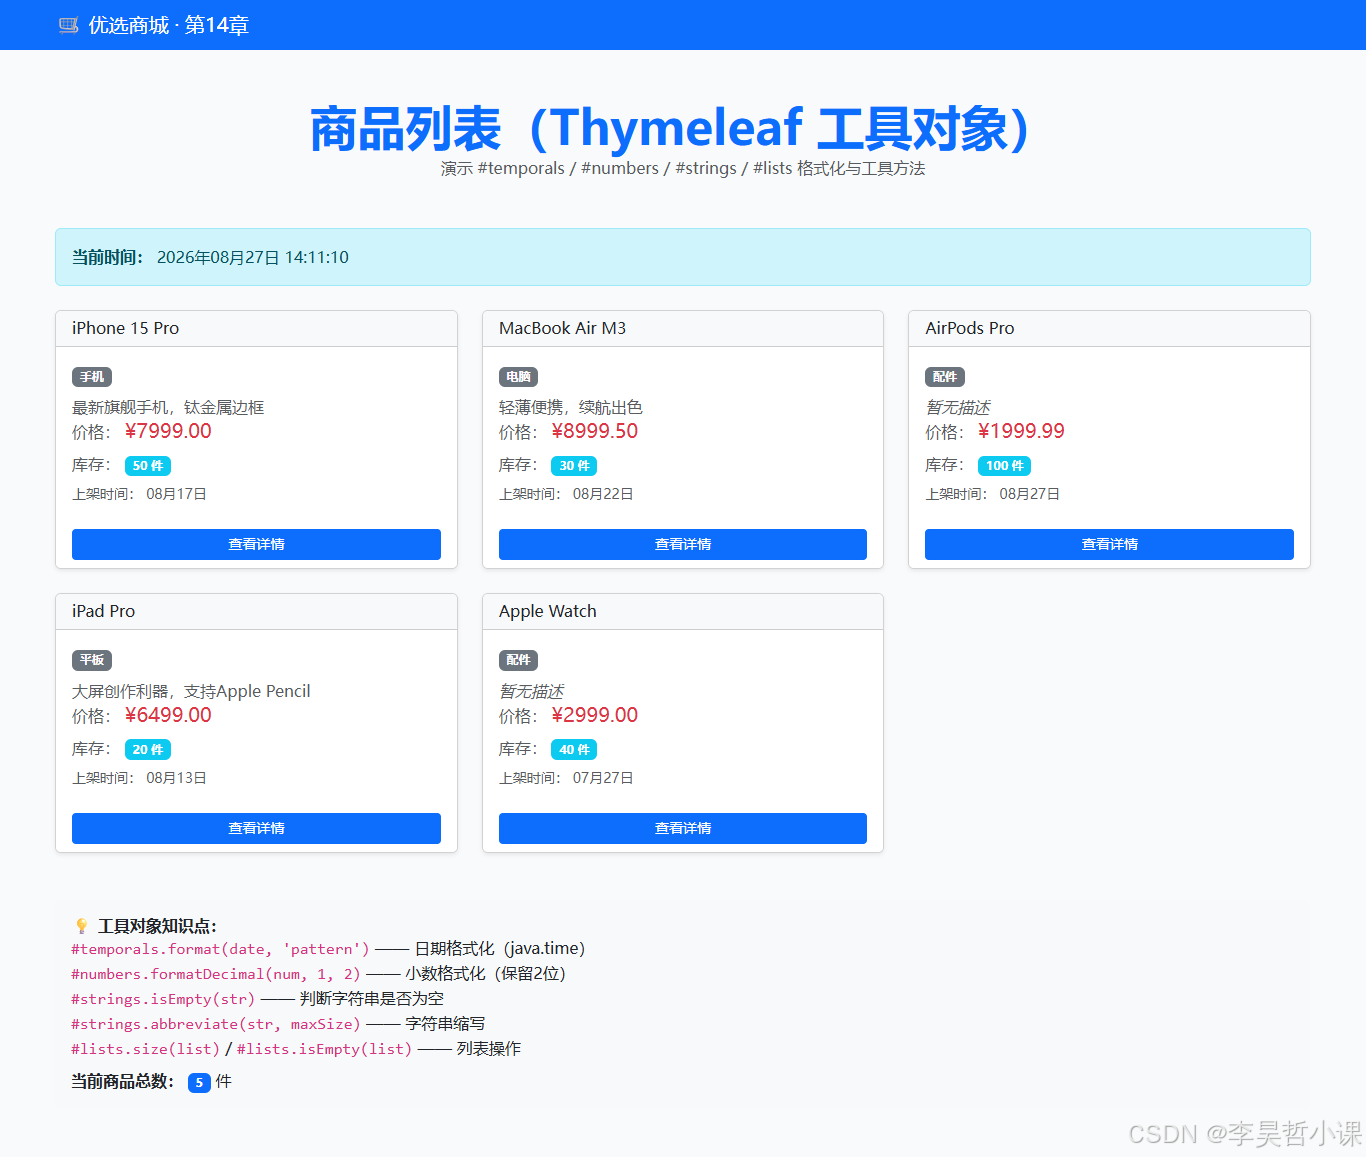The height and width of the screenshot is (1157, 1366).
Task: Select the iPad Pro card header
Action: point(256,612)
